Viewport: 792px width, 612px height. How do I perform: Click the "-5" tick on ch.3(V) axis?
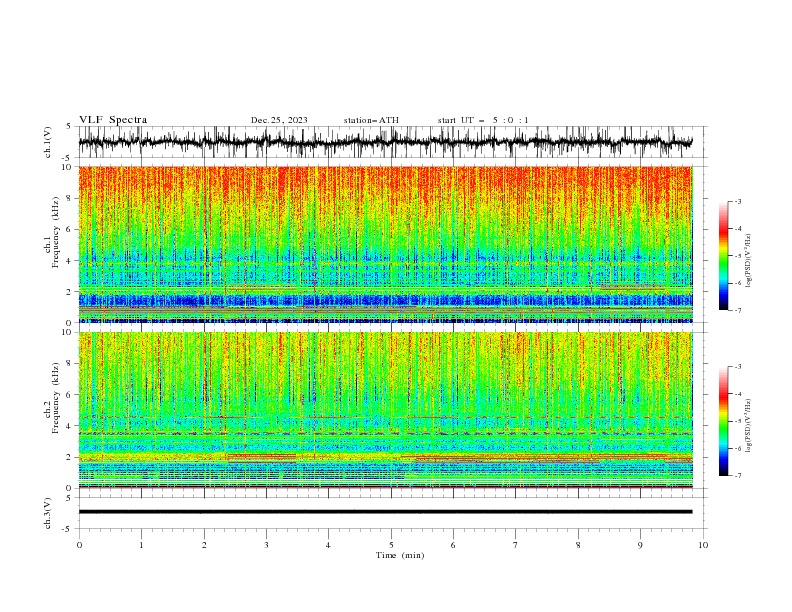68,529
